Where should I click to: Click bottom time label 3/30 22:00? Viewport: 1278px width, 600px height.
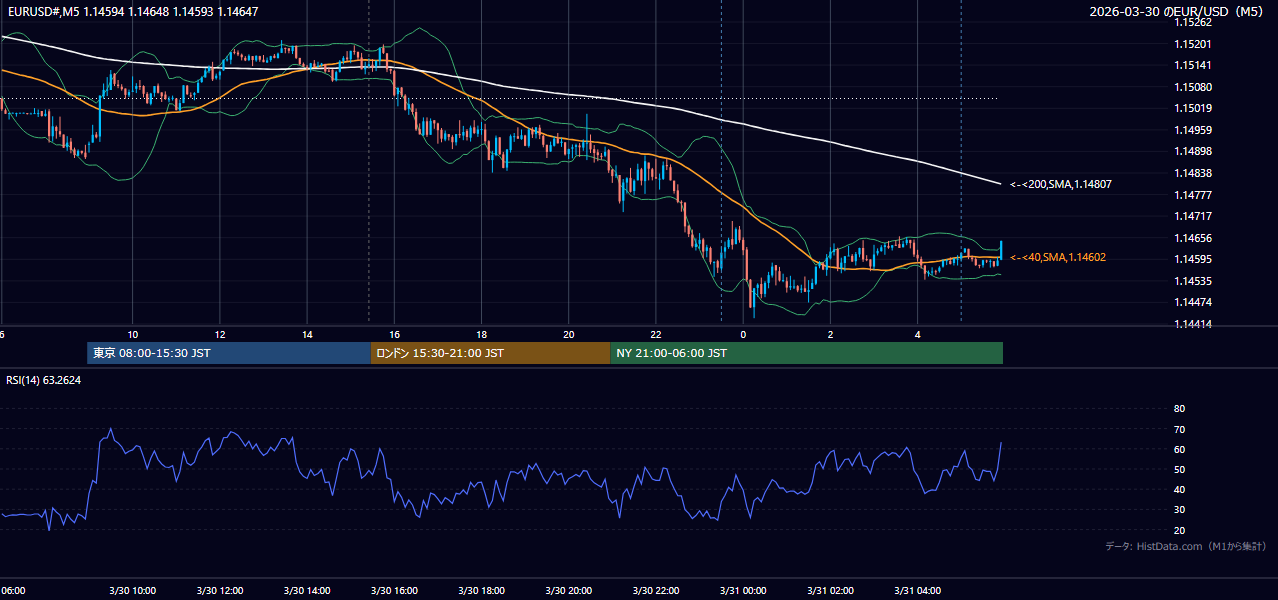click(x=656, y=590)
